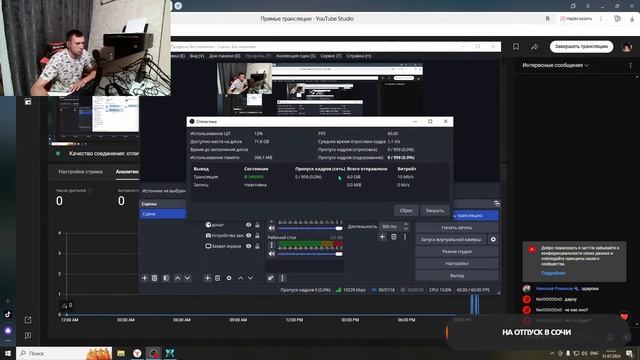Open transition properties three-dot menu
Image resolution: width=640 pixels, height=360 pixels.
click(x=404, y=237)
